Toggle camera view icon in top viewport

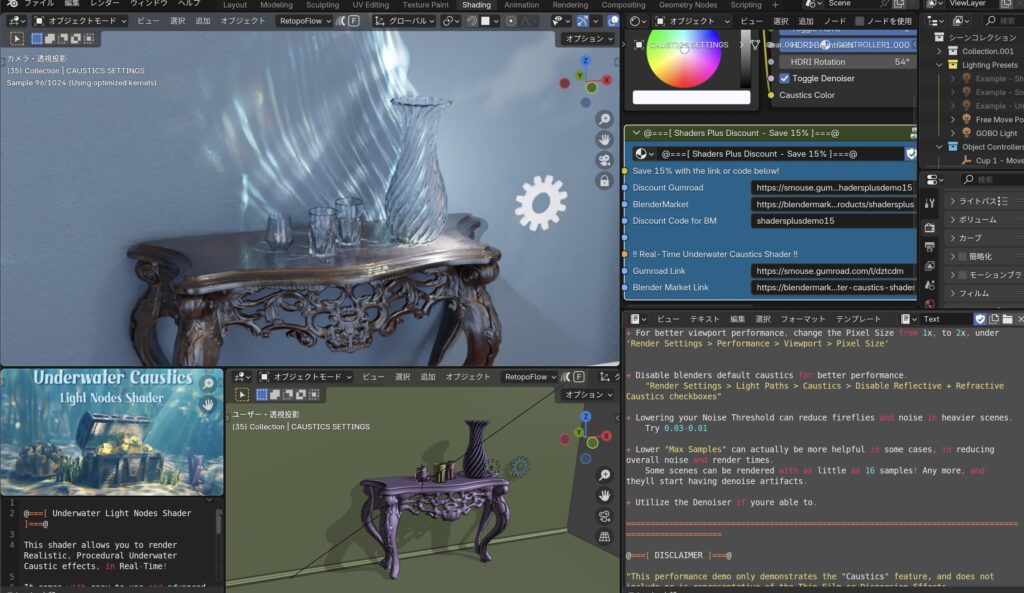coord(605,161)
